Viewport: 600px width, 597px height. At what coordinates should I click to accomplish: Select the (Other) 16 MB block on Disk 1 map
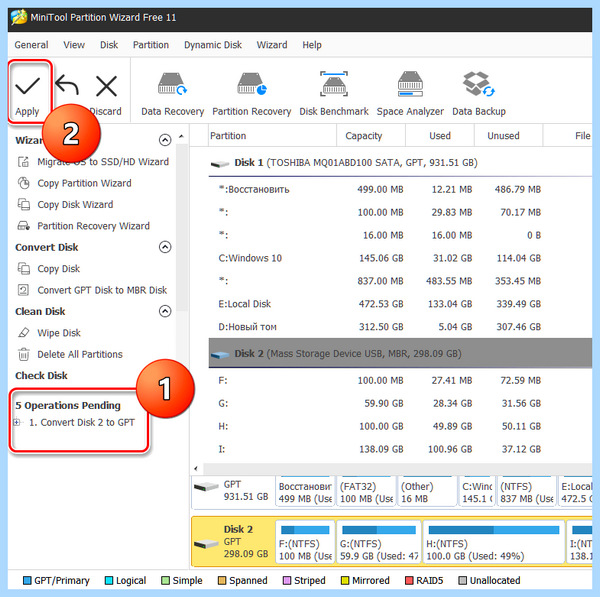pyautogui.click(x=427, y=491)
